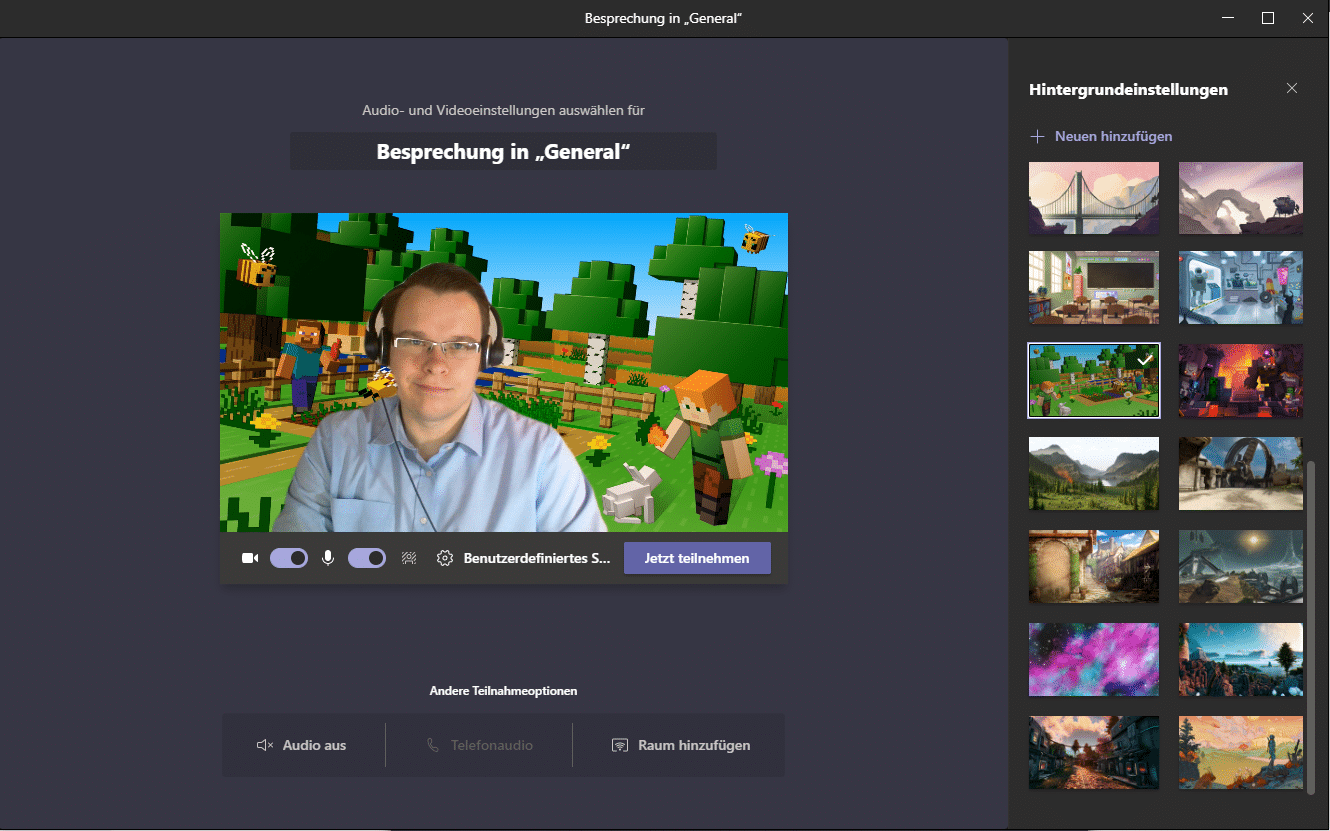Close the Teams meeting window
Image resolution: width=1330 pixels, height=831 pixels.
tap(1308, 18)
